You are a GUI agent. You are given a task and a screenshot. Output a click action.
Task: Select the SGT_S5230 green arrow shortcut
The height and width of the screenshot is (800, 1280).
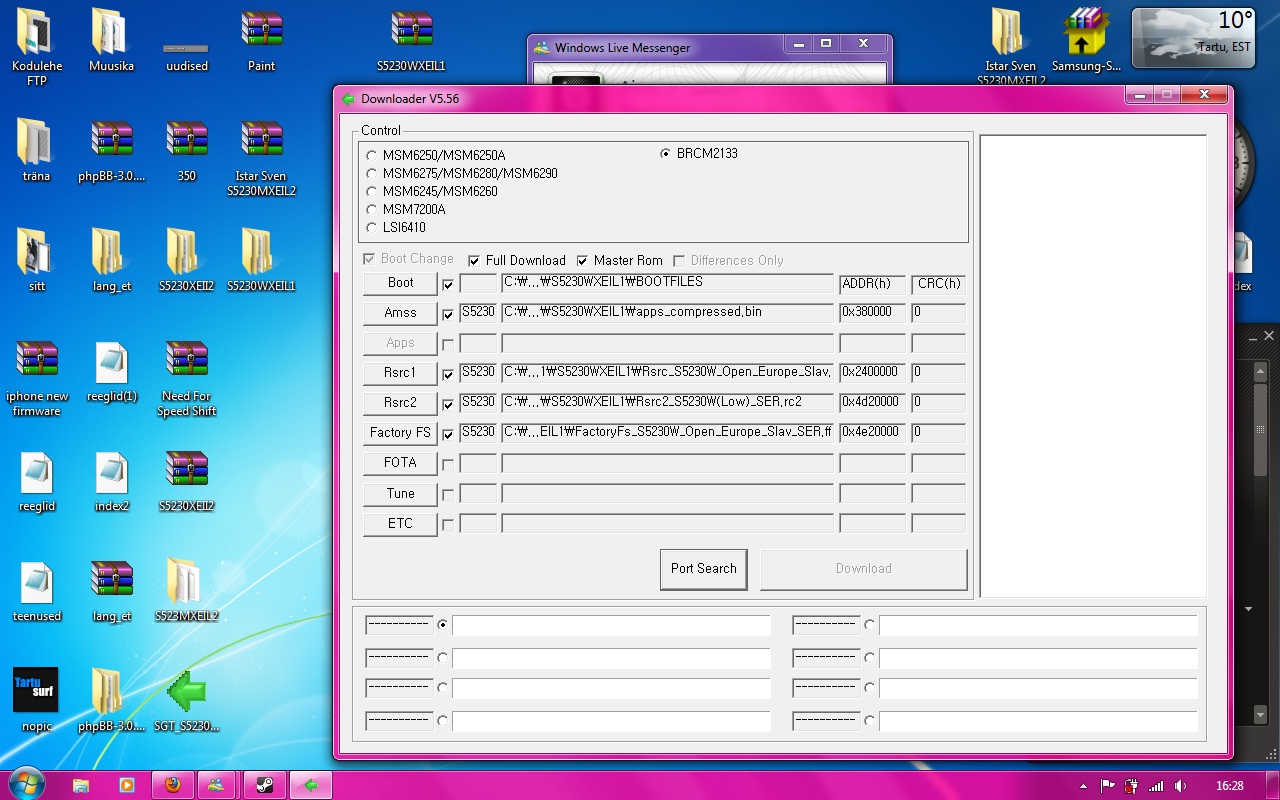pos(186,700)
